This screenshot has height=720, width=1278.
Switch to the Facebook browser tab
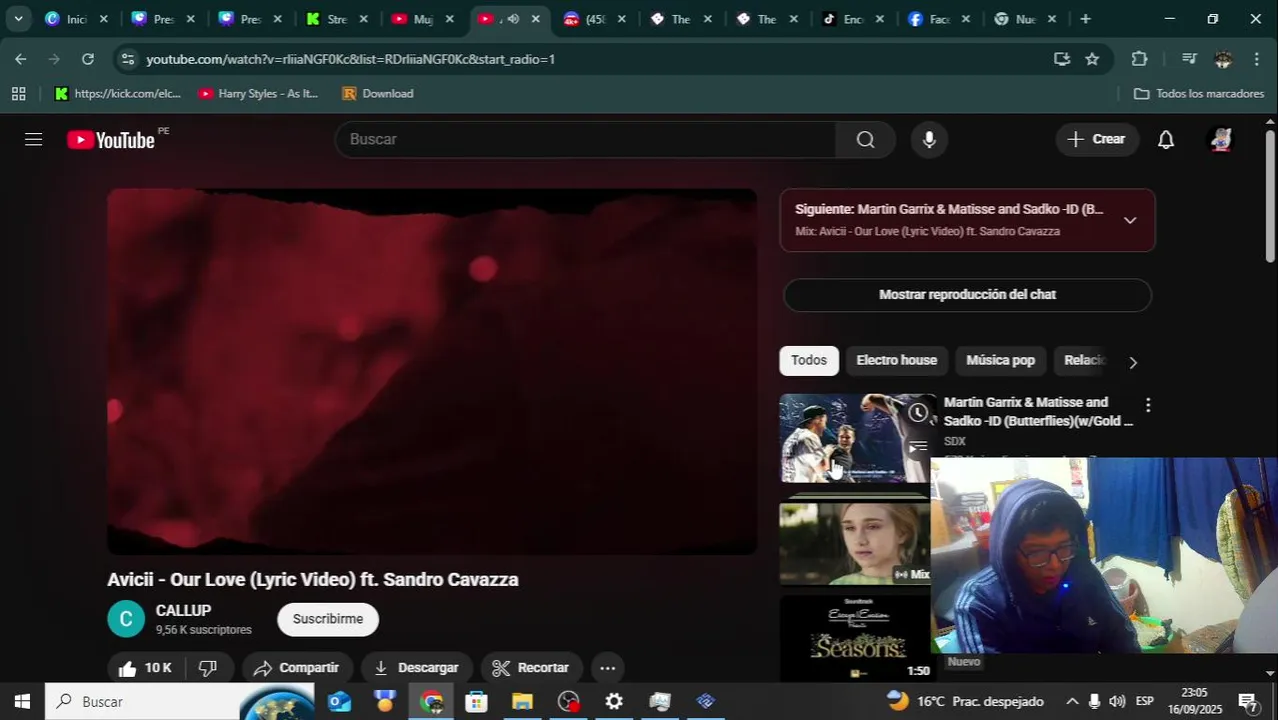coord(939,19)
